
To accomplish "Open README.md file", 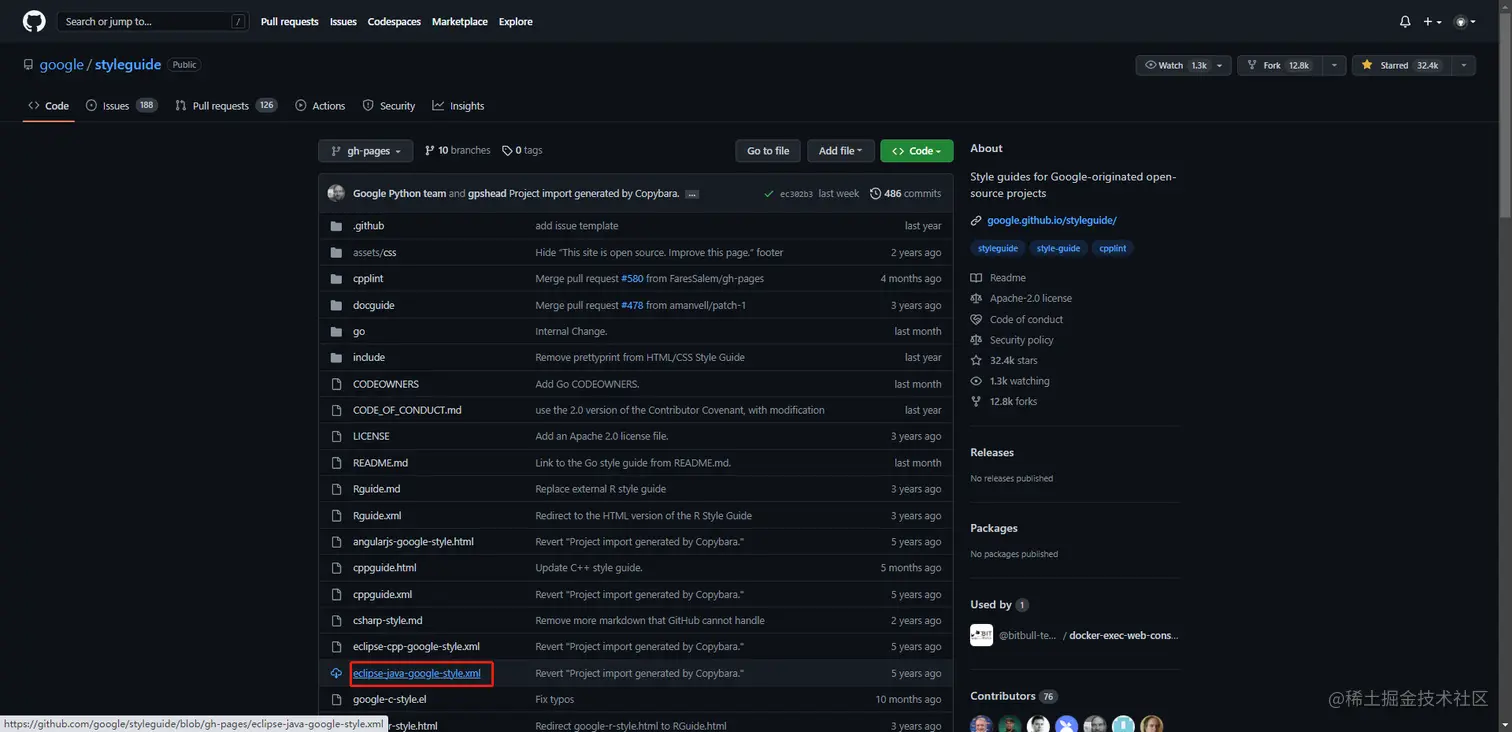I will coord(380,463).
